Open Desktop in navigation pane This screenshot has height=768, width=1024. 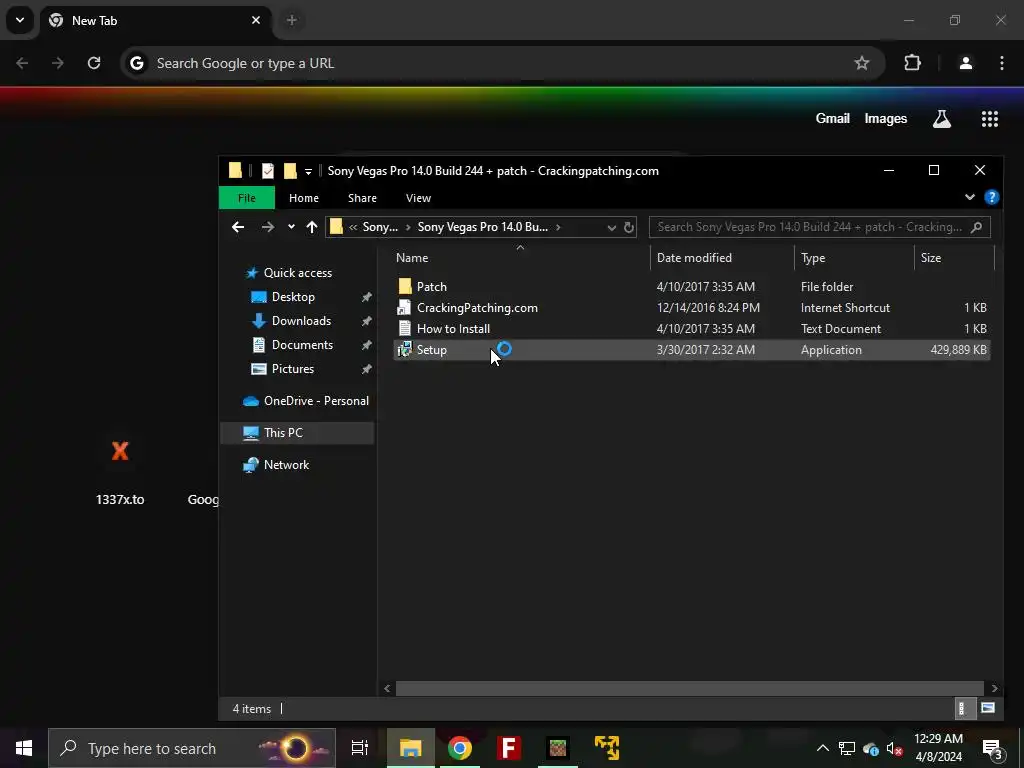coord(293,297)
